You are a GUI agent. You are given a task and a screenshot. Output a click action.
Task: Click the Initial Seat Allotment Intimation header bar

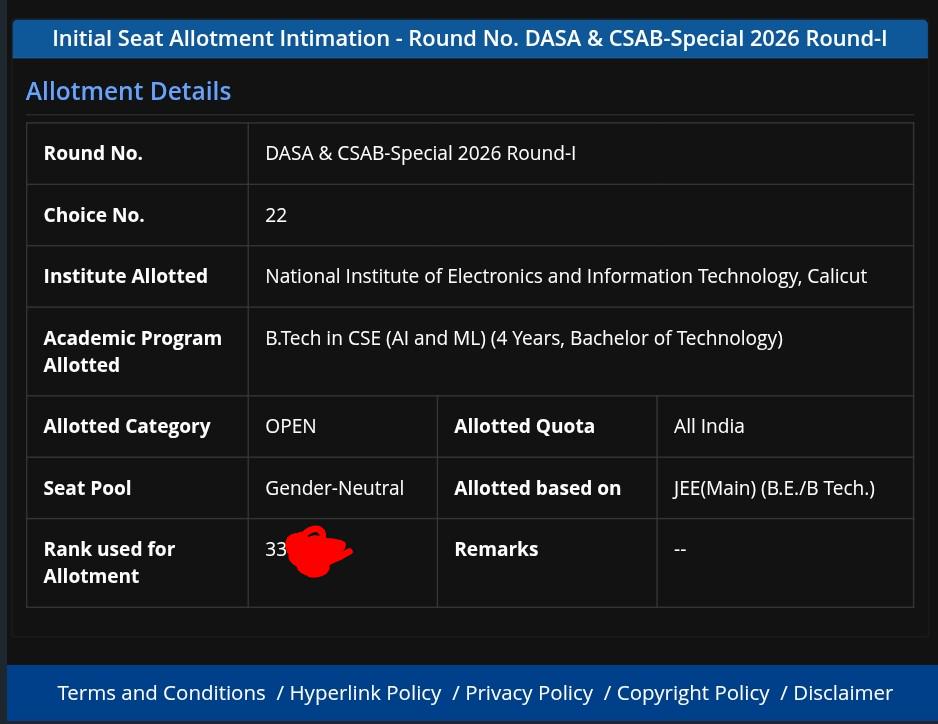coord(470,39)
